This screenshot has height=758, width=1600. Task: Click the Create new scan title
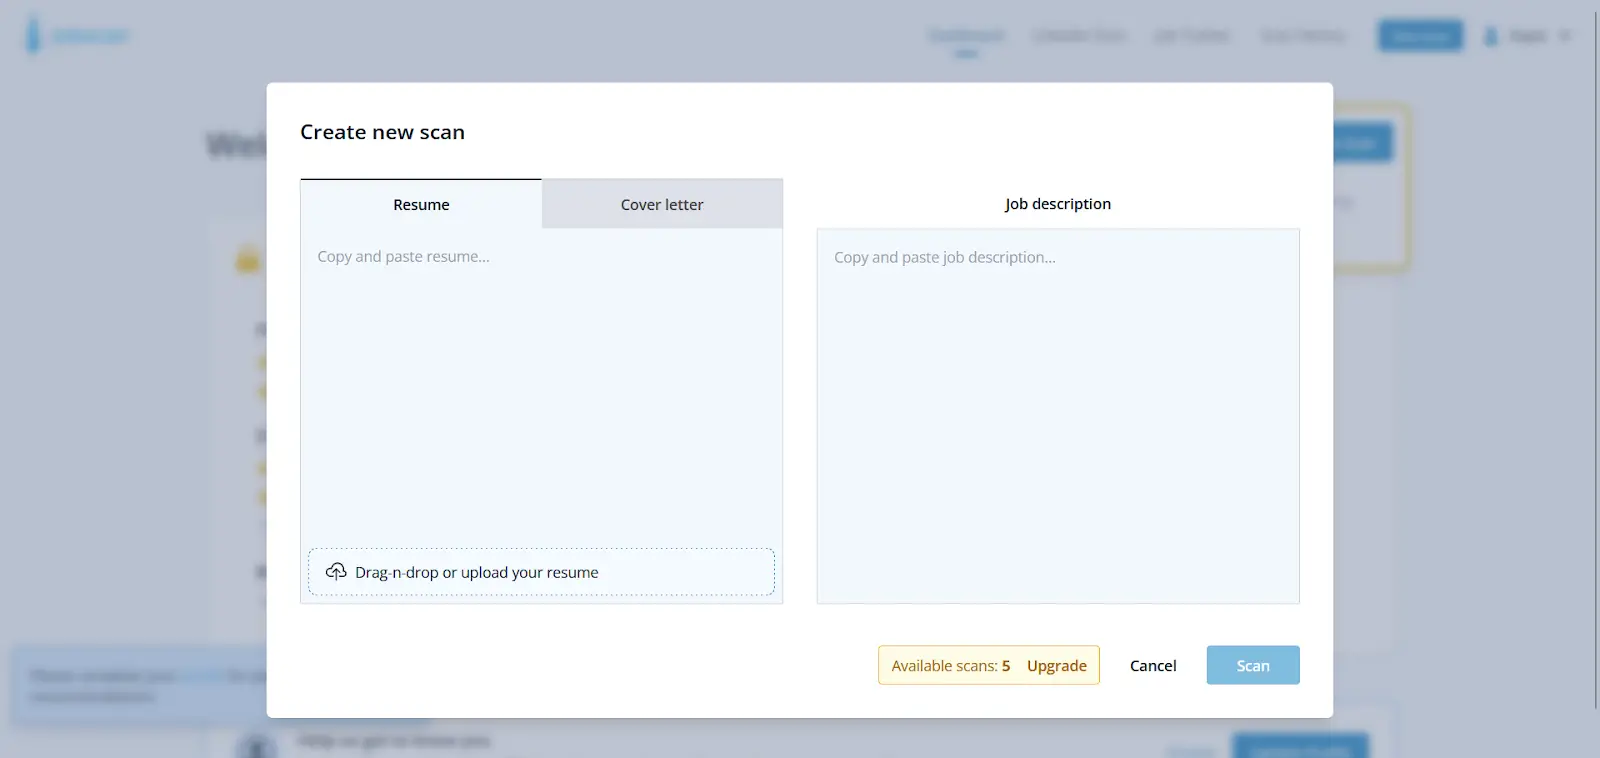click(382, 132)
